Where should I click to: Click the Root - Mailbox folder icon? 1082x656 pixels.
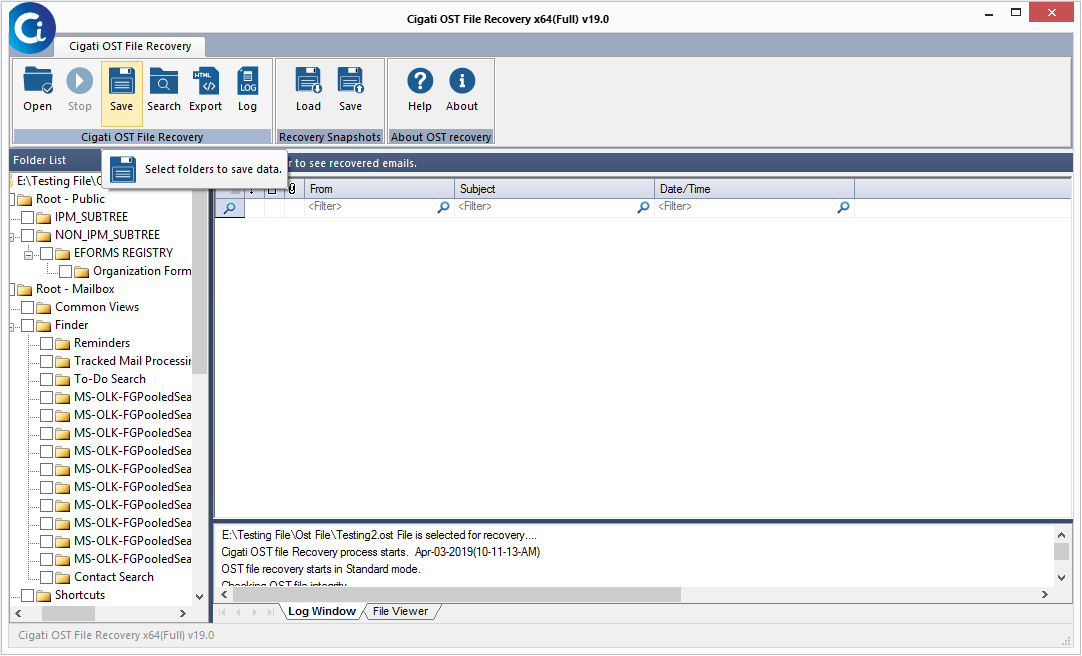(25, 290)
